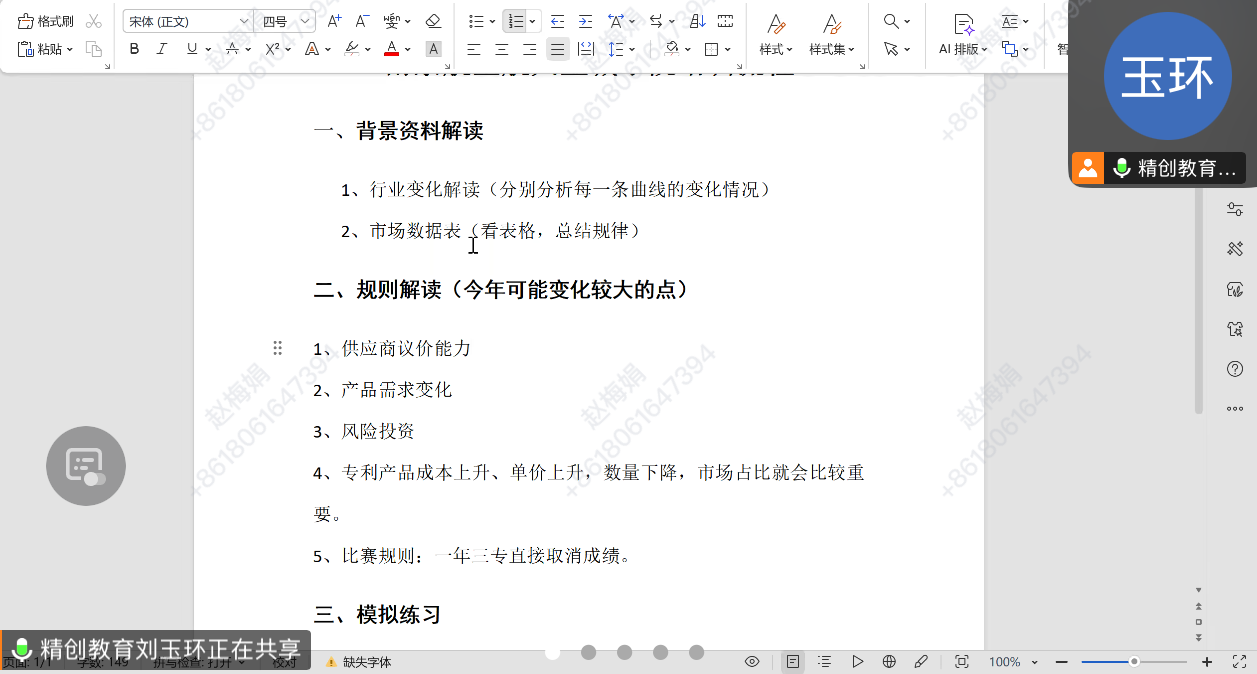Paste with the 粘贴 clipboard button
This screenshot has width=1257, height=674.
(x=39, y=49)
